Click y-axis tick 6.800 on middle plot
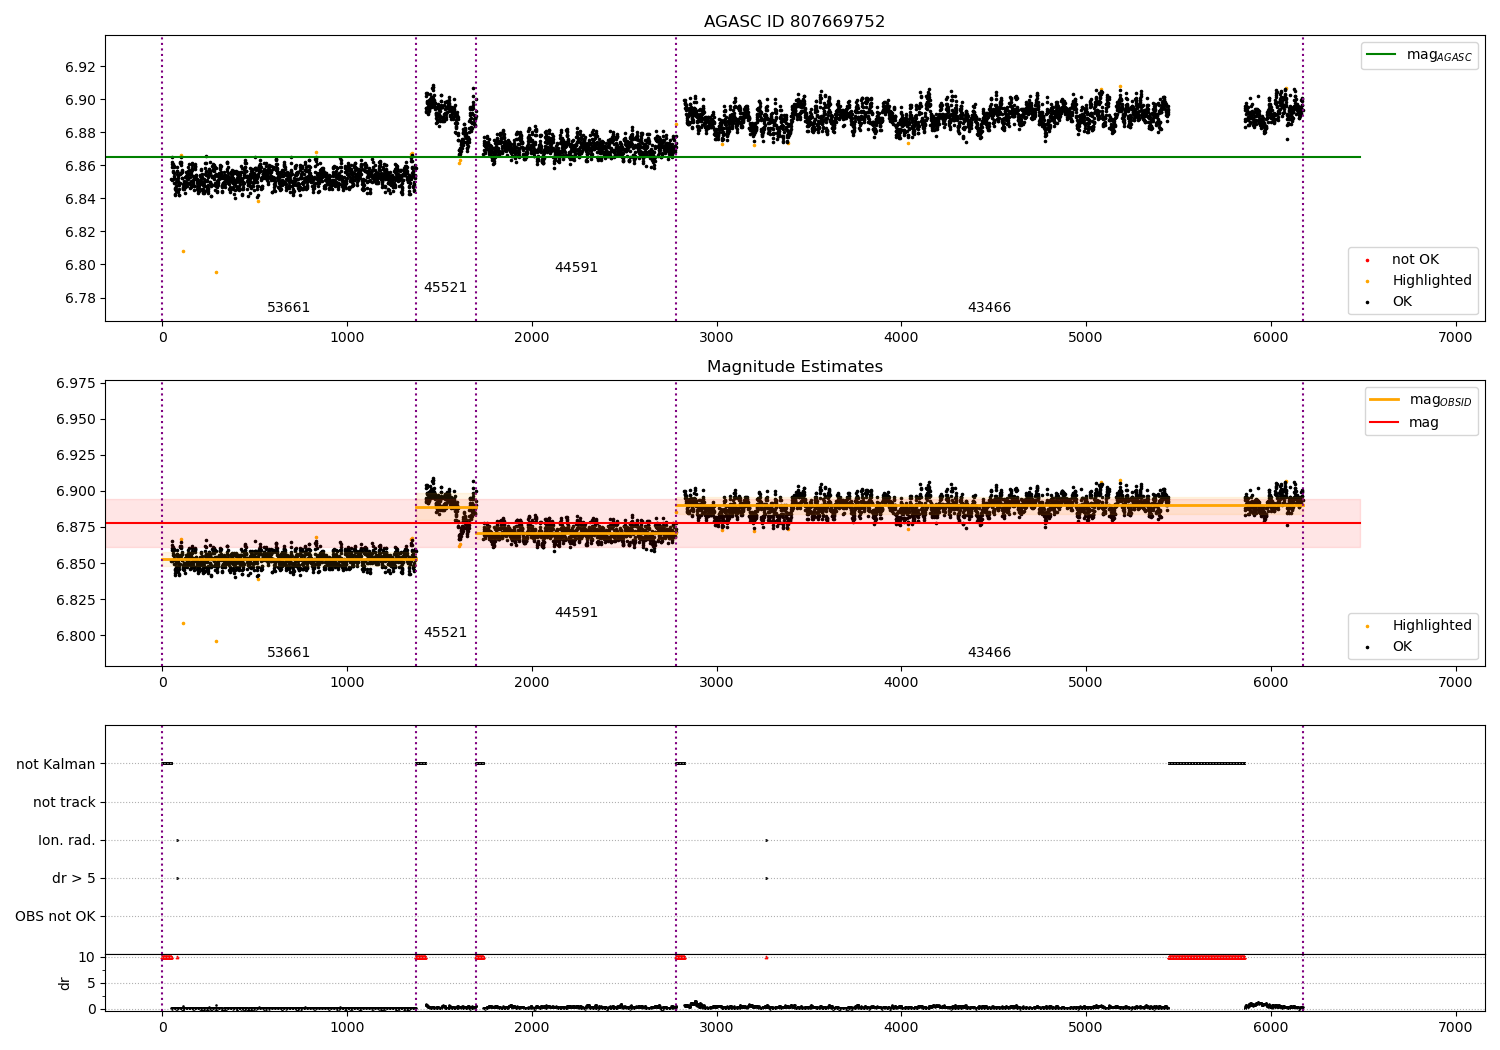1500x1050 pixels. (x=76, y=636)
